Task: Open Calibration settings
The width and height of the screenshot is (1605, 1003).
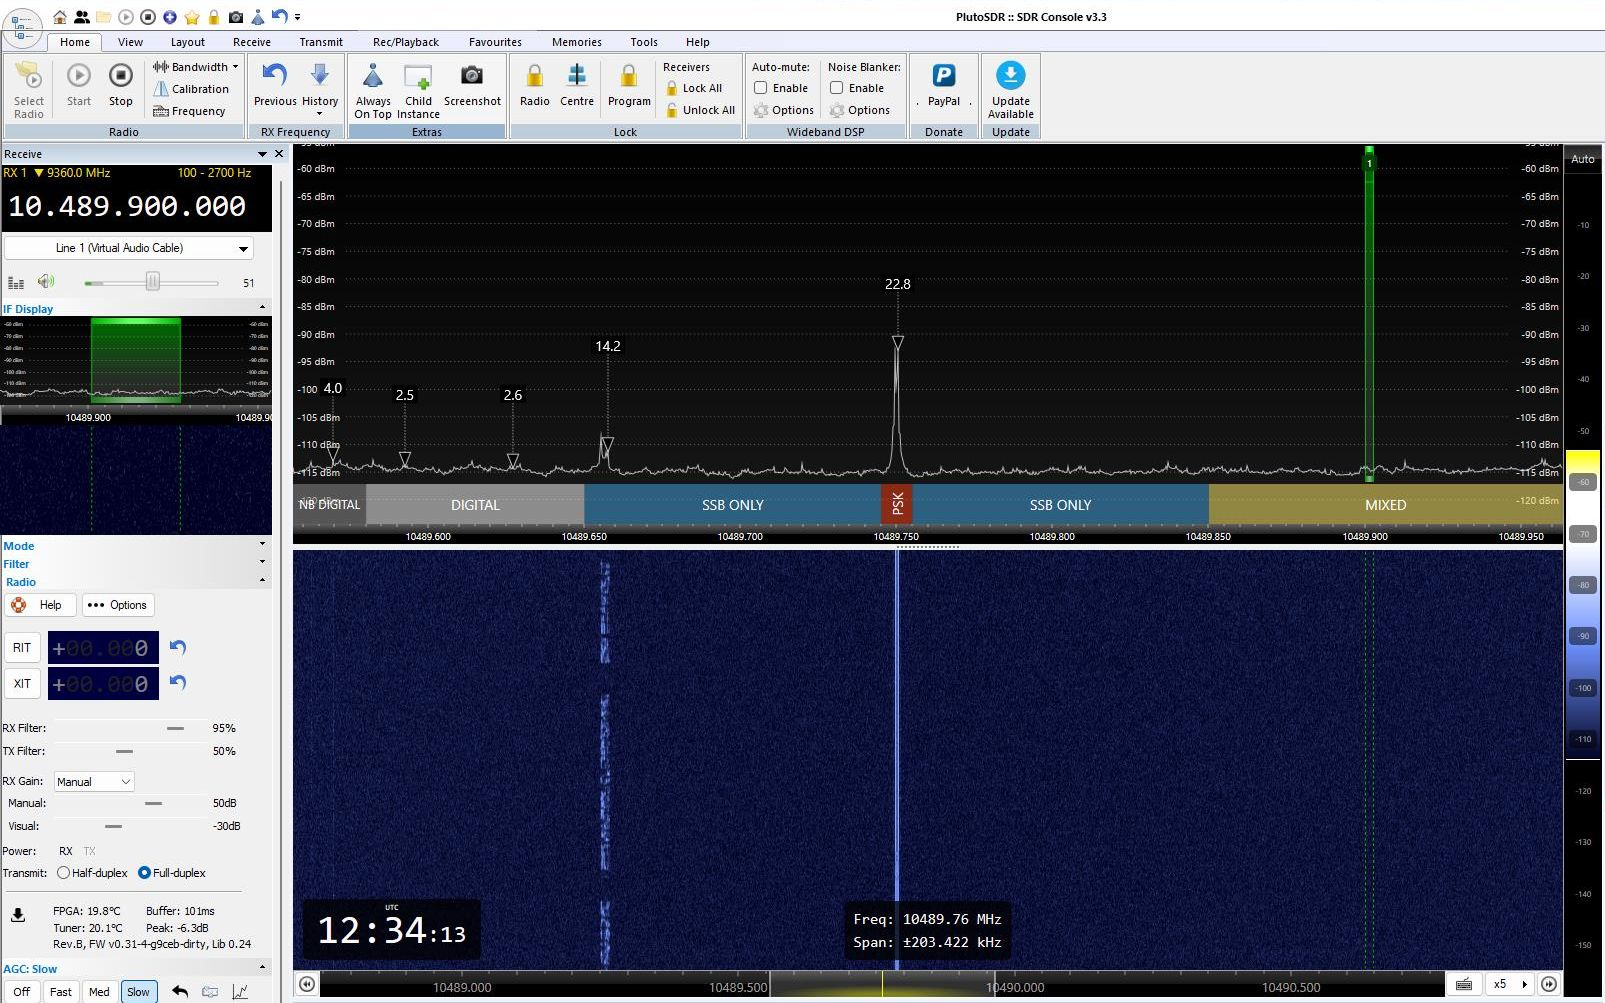Action: (190, 89)
